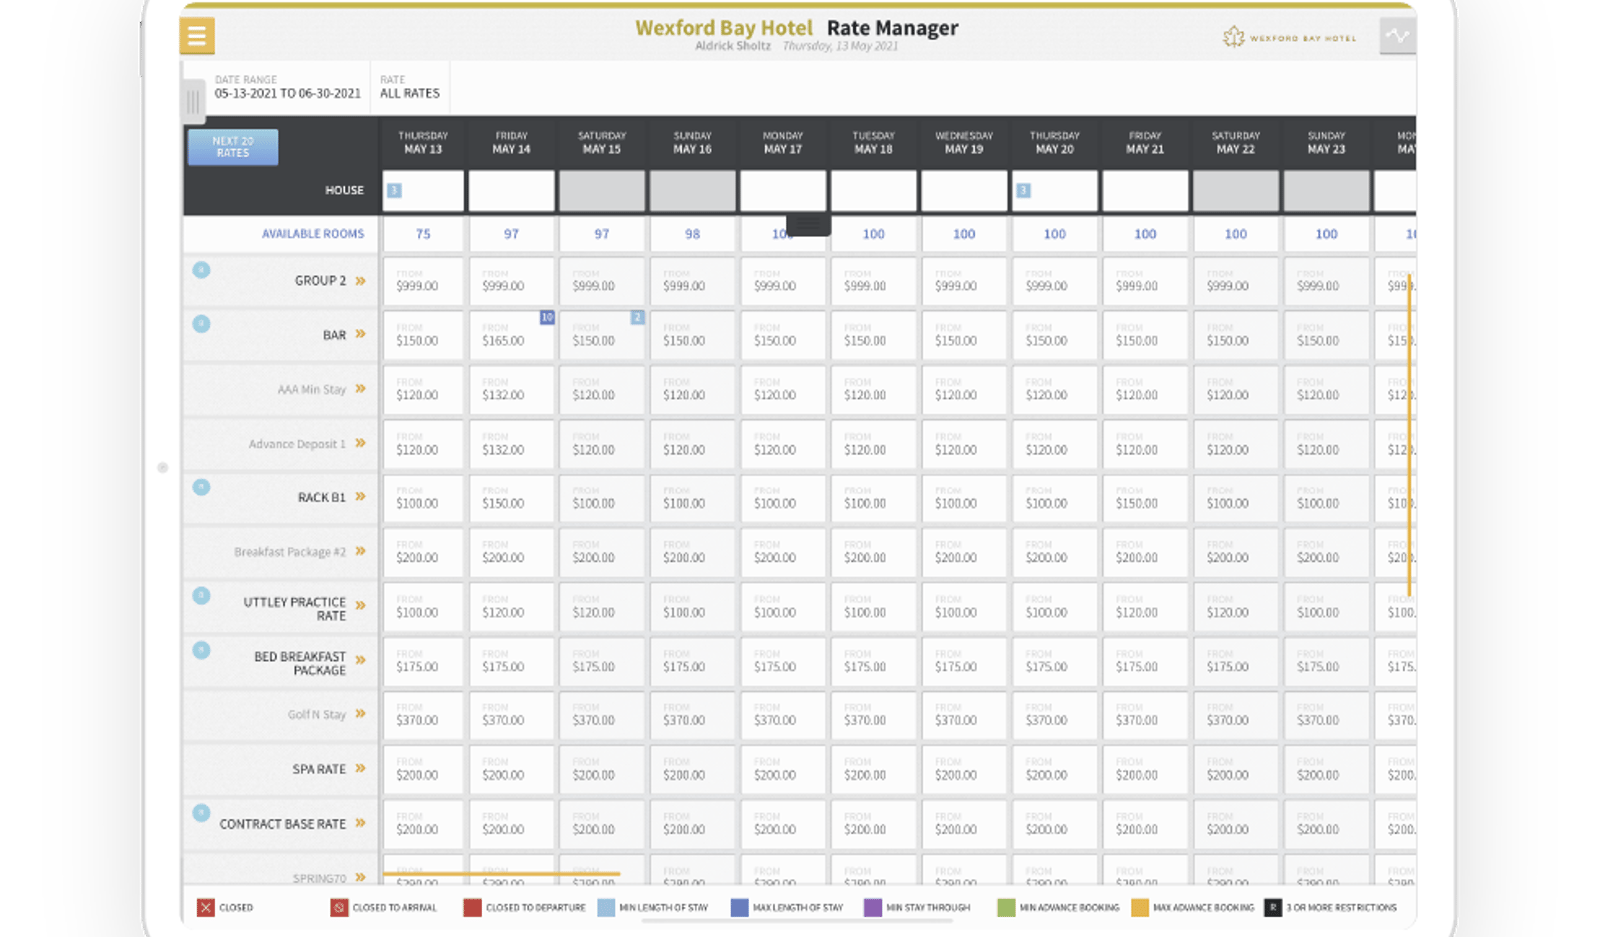The height and width of the screenshot is (937, 1600).
Task: Toggle the Bed Breakfast Package circle indicator
Action: click(x=201, y=650)
